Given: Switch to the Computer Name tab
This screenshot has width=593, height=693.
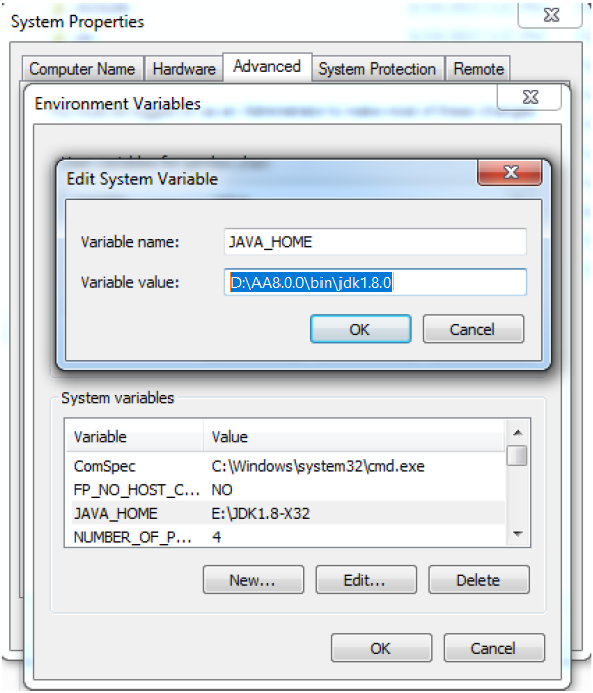Looking at the screenshot, I should click(x=82, y=69).
